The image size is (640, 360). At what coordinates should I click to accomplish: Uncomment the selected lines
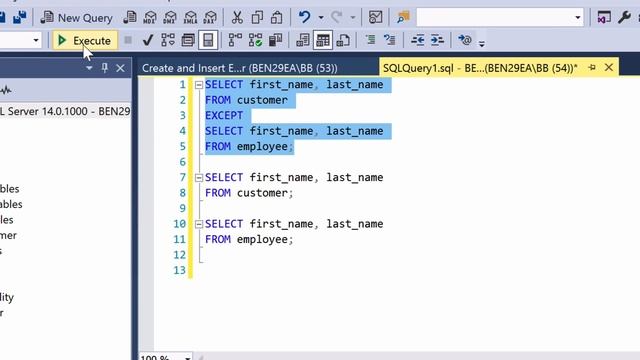tap(390, 40)
